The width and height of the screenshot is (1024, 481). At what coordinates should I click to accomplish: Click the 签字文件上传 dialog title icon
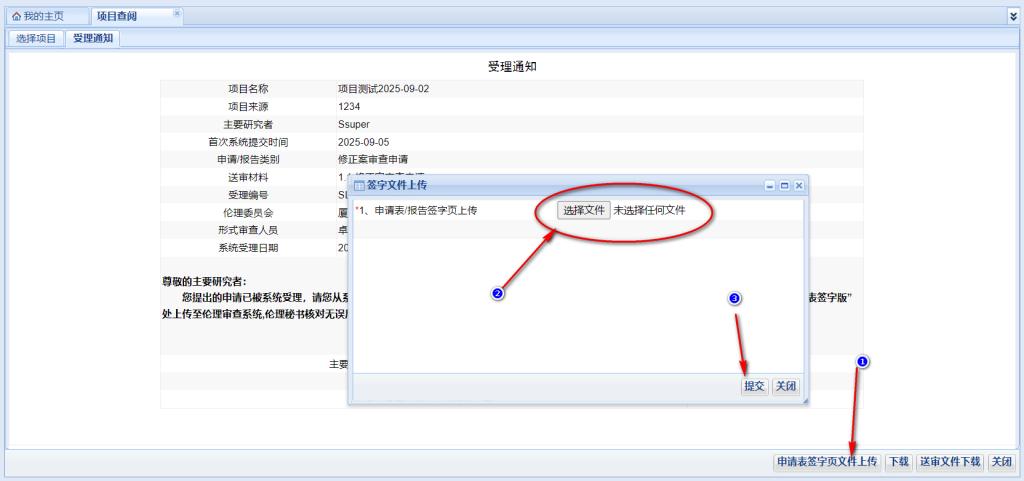pos(359,185)
